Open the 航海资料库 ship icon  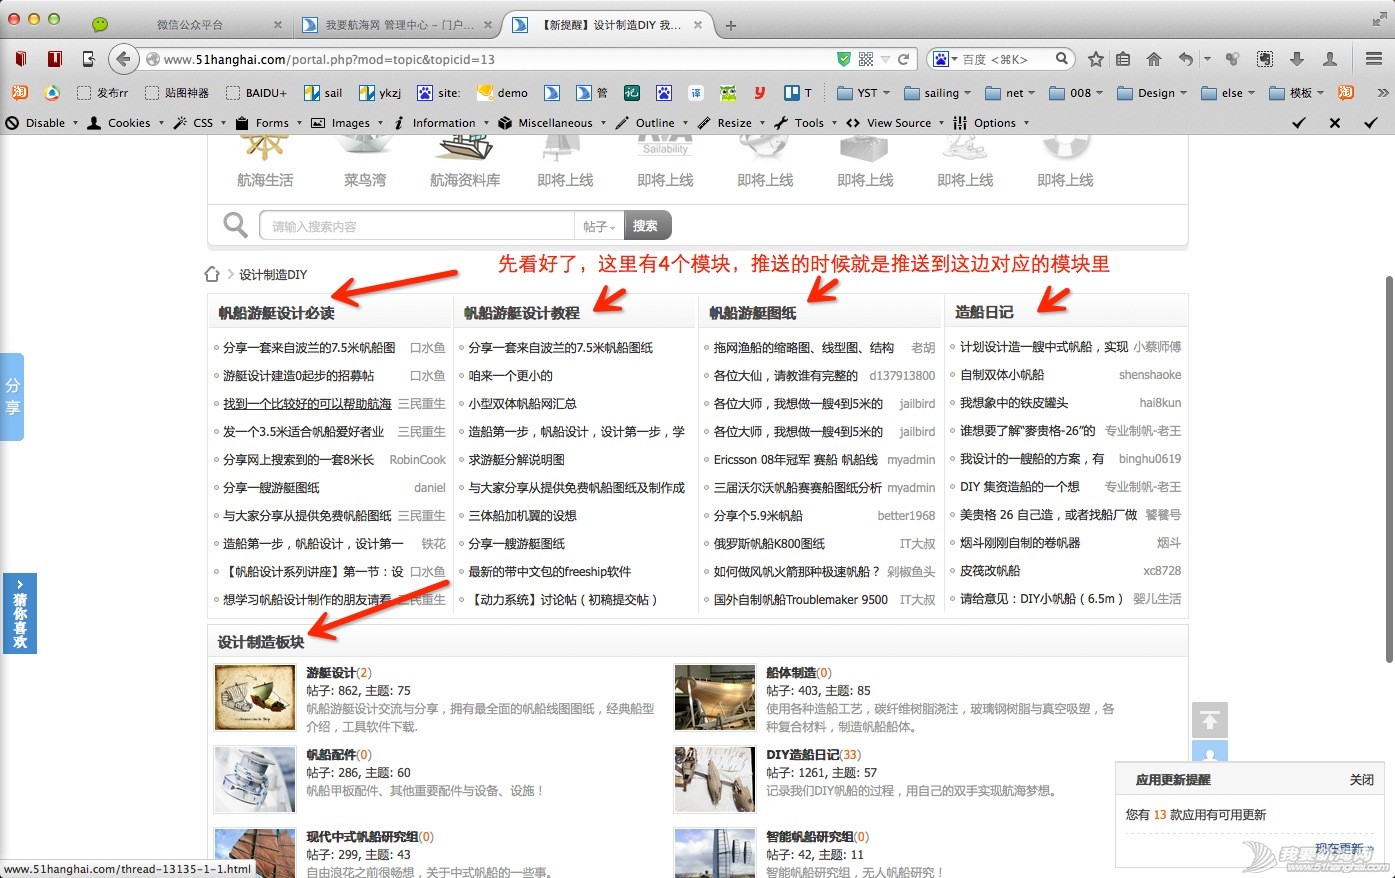click(x=465, y=147)
